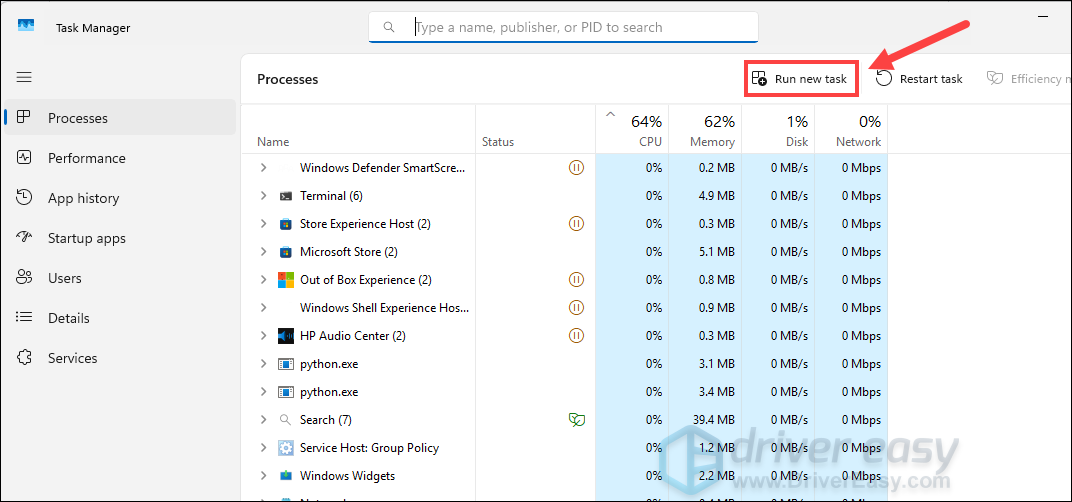Click suspended icon for Store Experience Host
Screen dimensions: 1072x502
(x=576, y=224)
